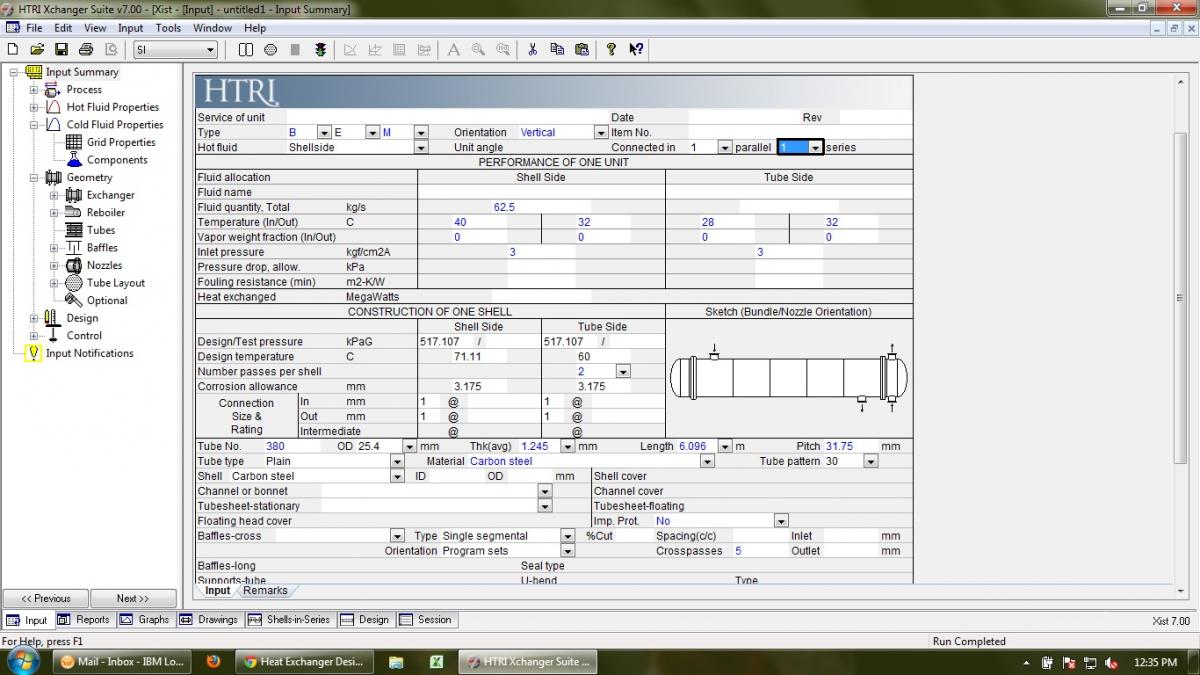Open the Tube type Plain dropdown
Image resolution: width=1200 pixels, height=675 pixels.
pyautogui.click(x=397, y=461)
